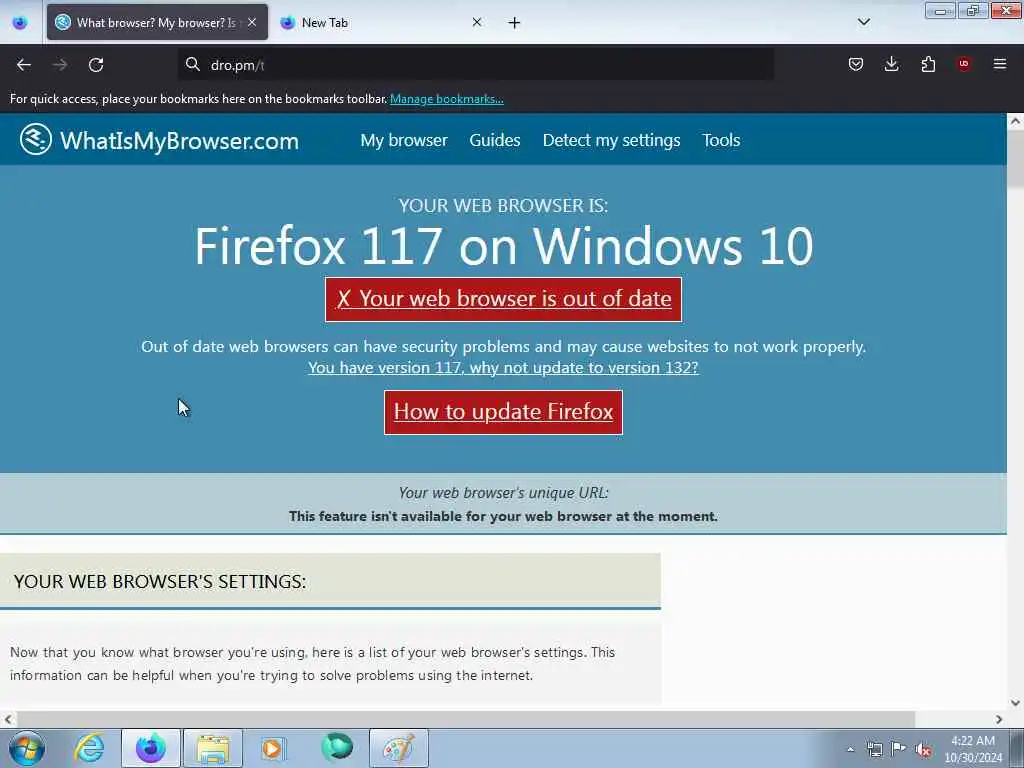Open new tab with plus button
Screen dimensions: 1024x768
[x=514, y=23]
